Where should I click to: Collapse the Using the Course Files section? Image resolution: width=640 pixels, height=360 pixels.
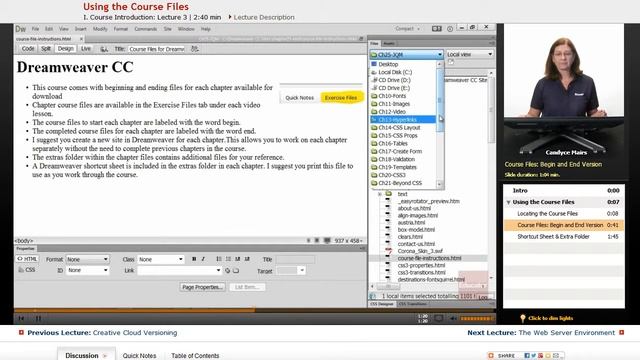tap(509, 202)
